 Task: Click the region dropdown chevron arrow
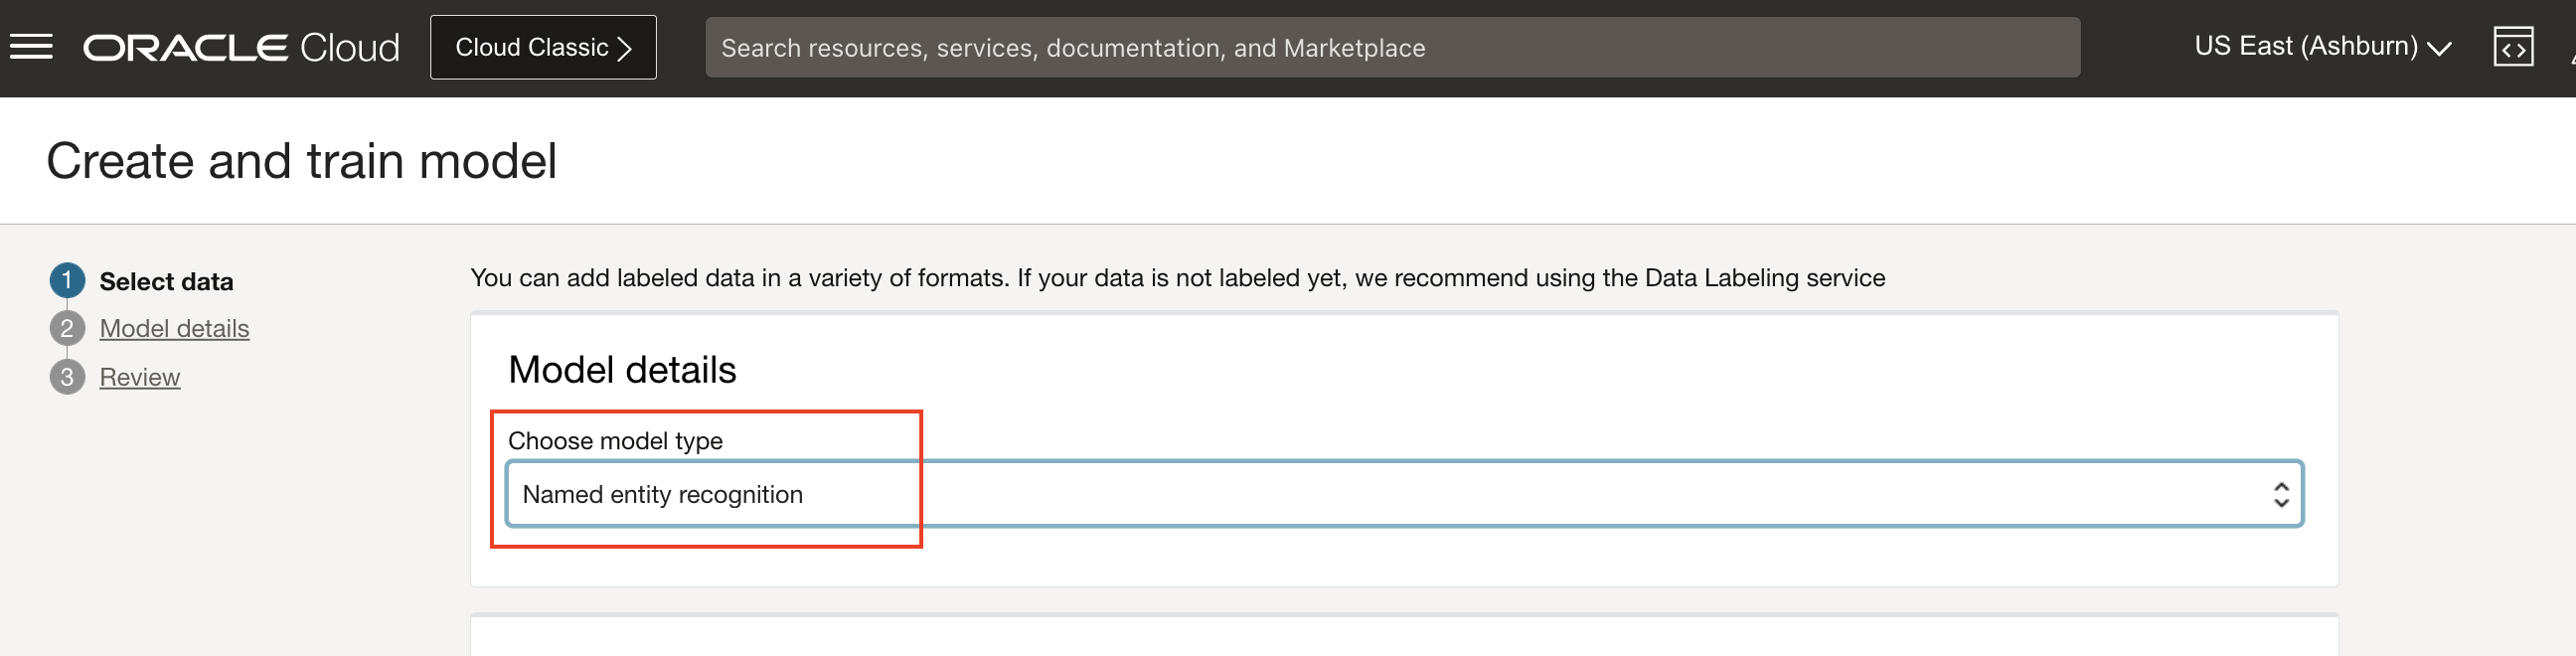(2438, 48)
